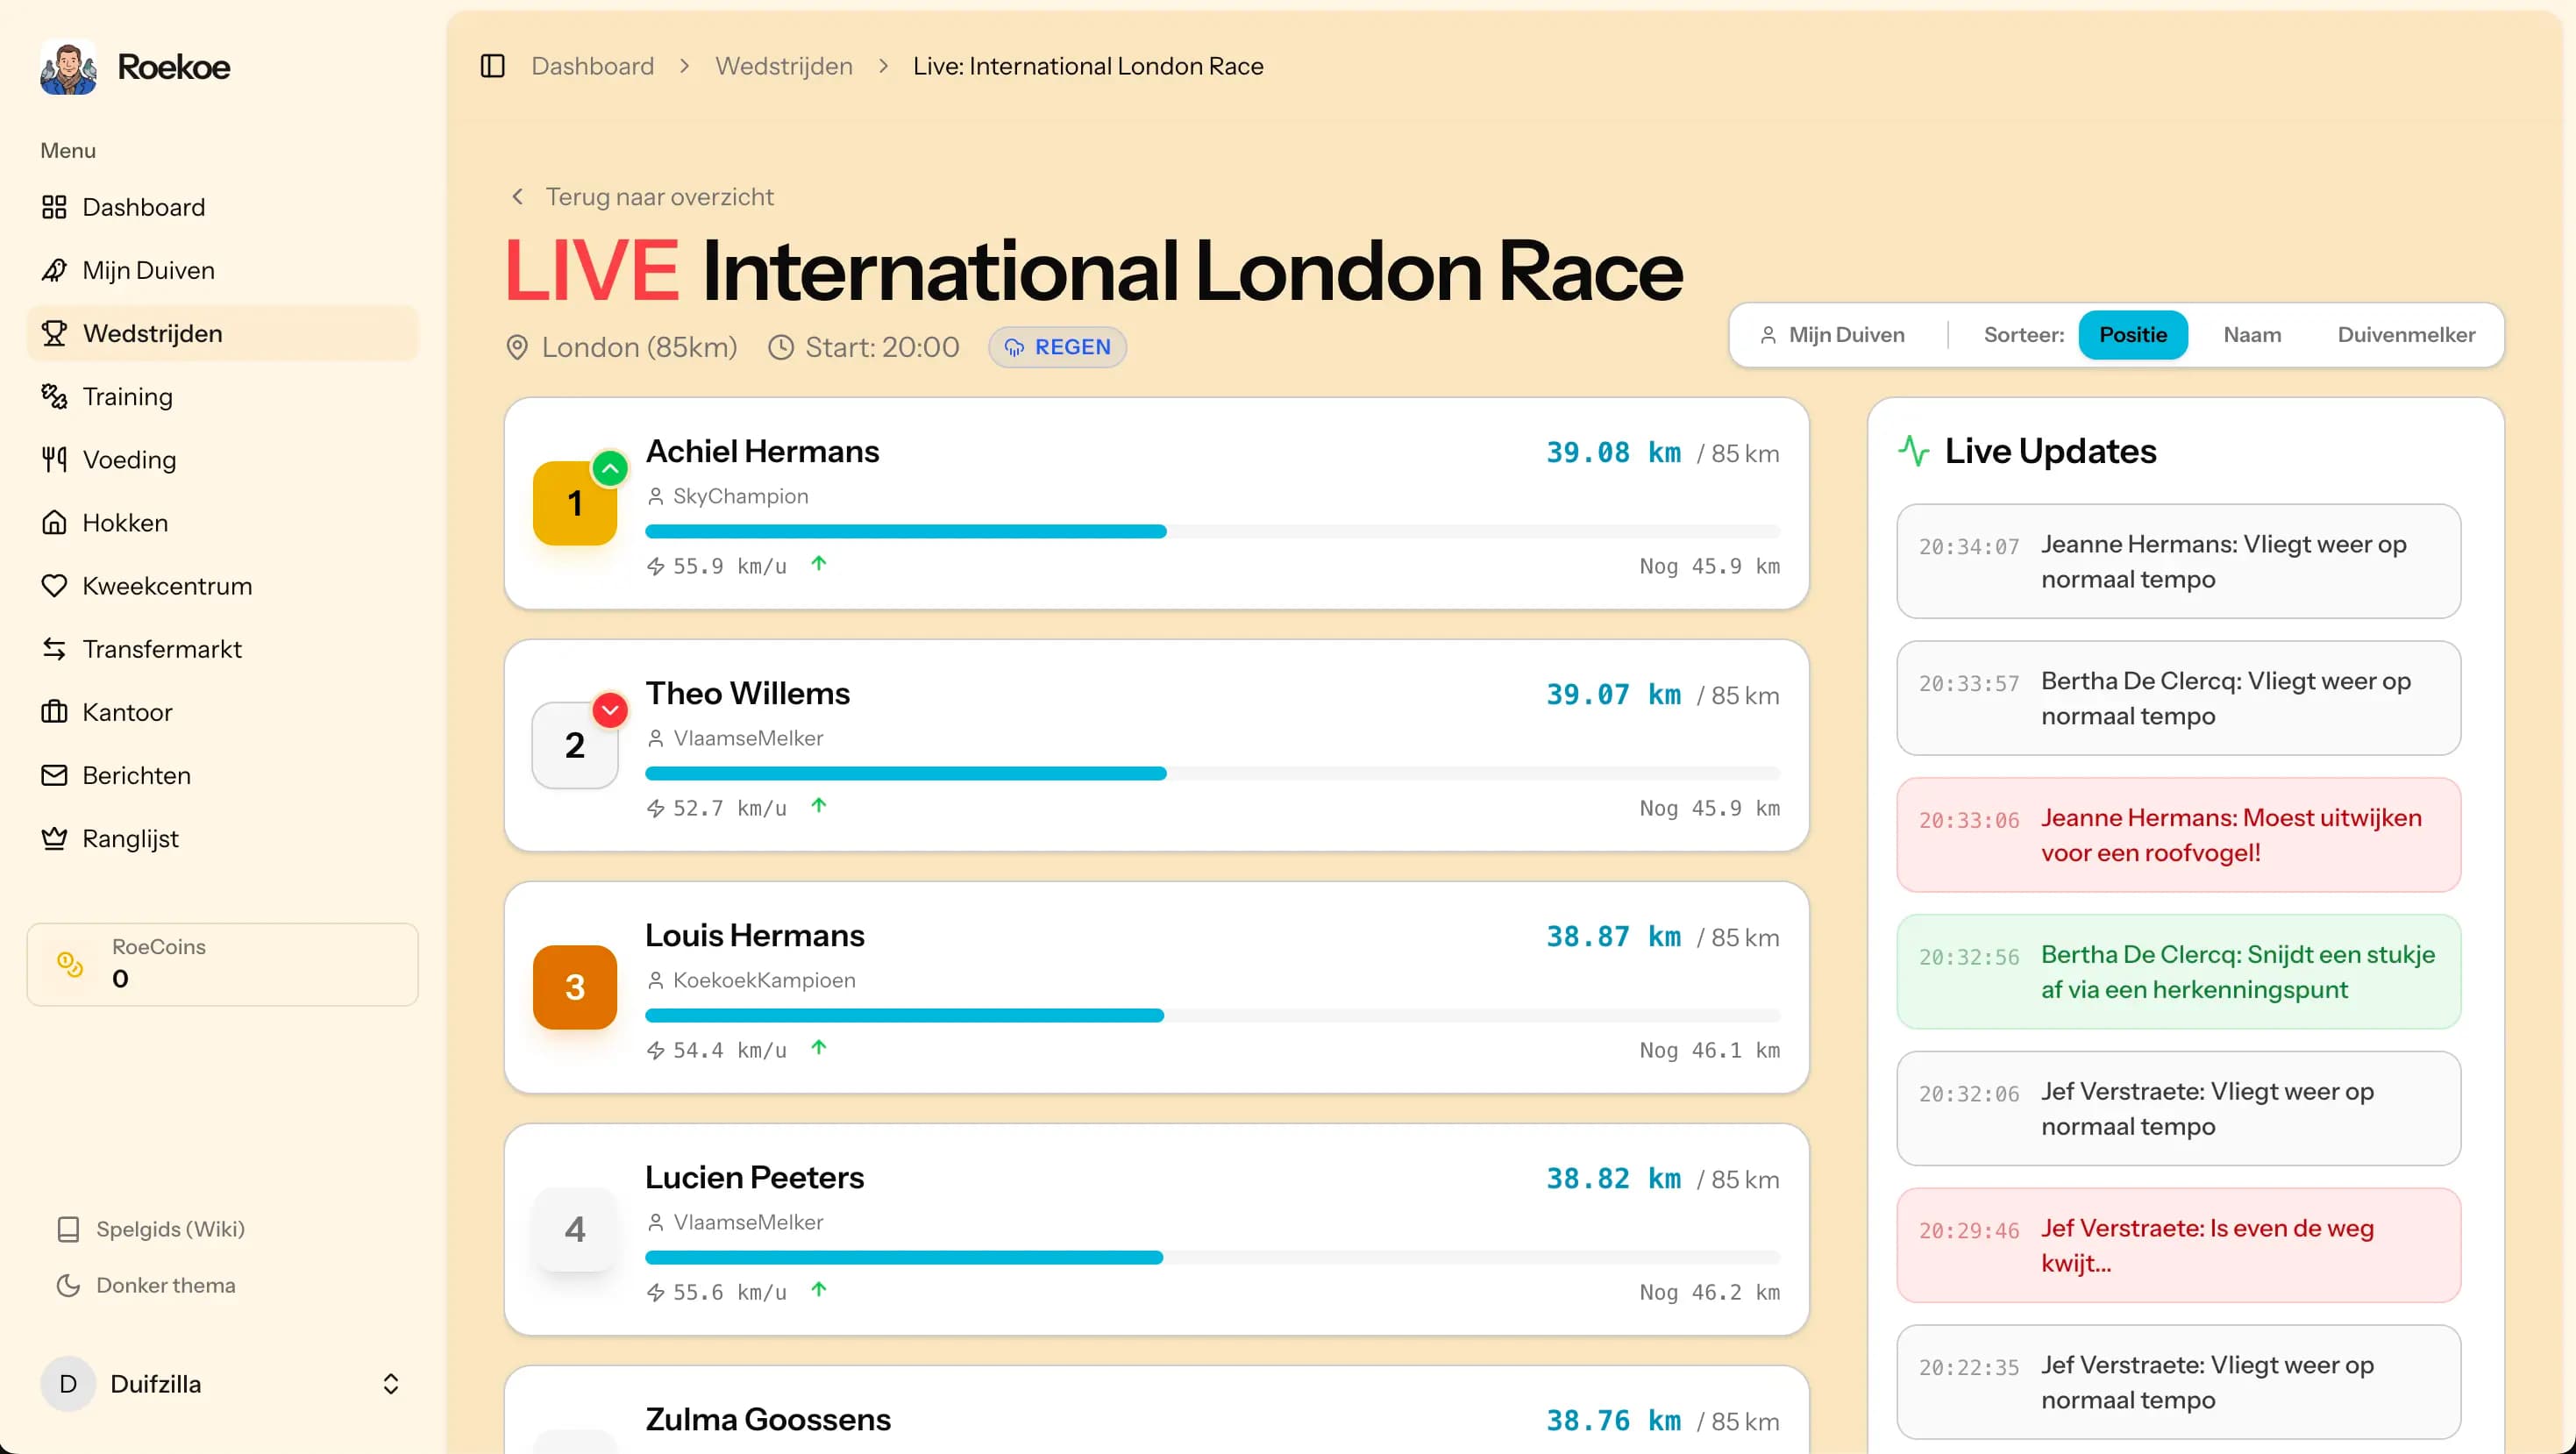Expand the Duifzilla account menu
Screen dimensions: 2576x1454
click(x=390, y=1383)
